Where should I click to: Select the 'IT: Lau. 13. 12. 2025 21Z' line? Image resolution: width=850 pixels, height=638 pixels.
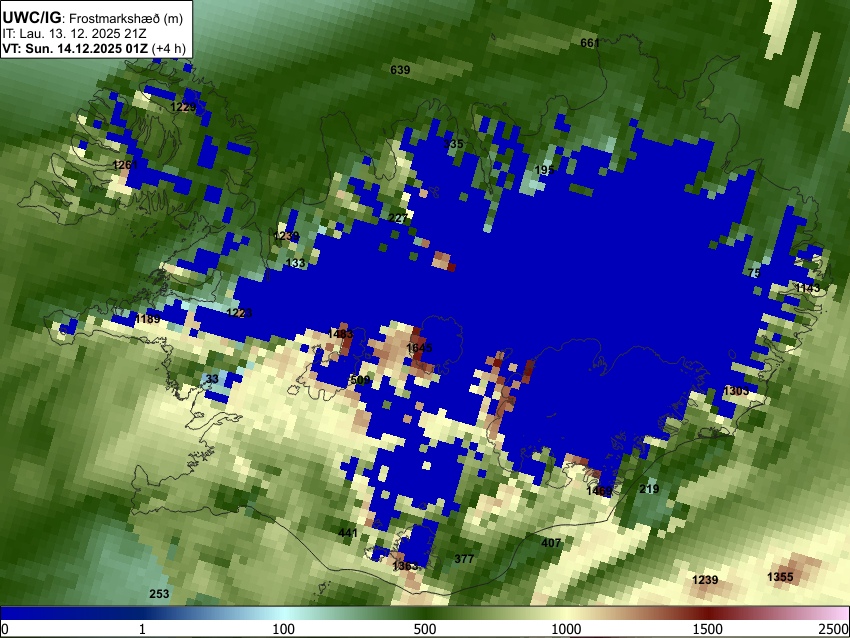[x=74, y=34]
